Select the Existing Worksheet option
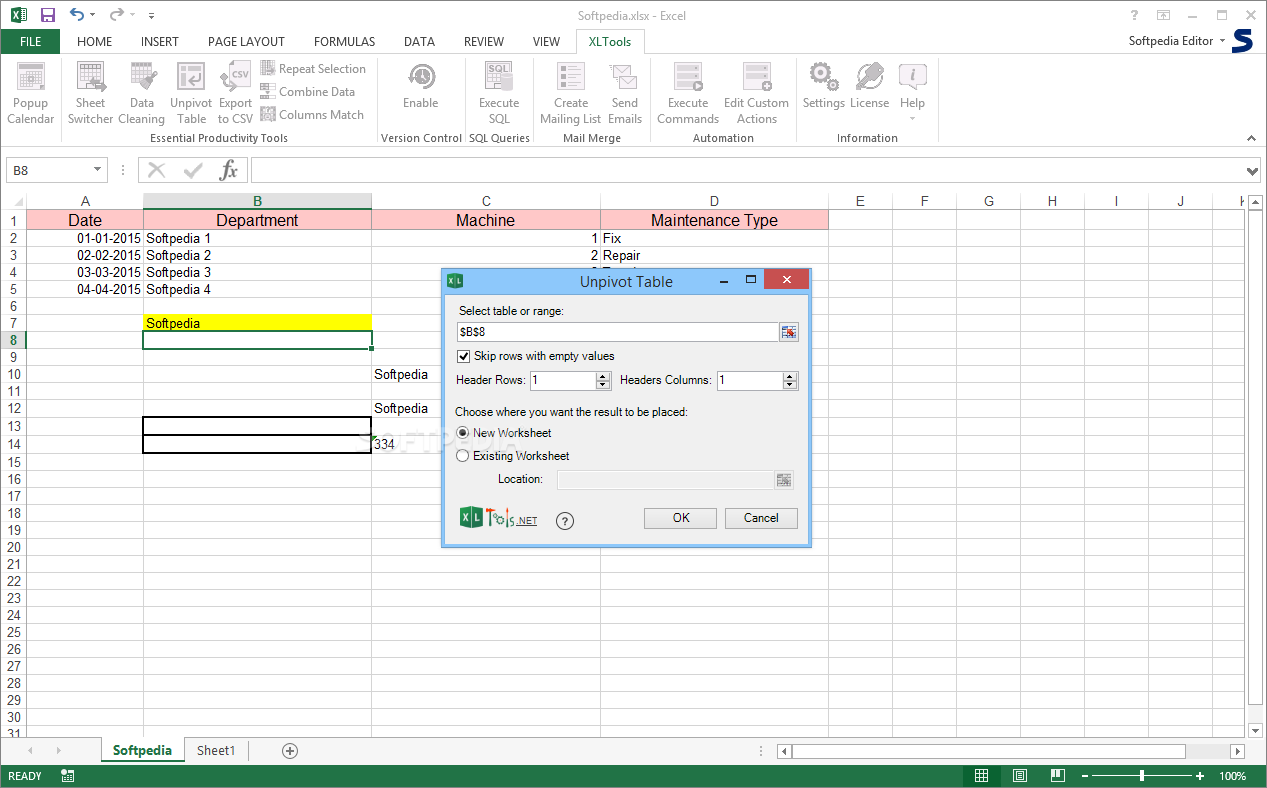Viewport: 1267px width, 788px height. coord(462,456)
